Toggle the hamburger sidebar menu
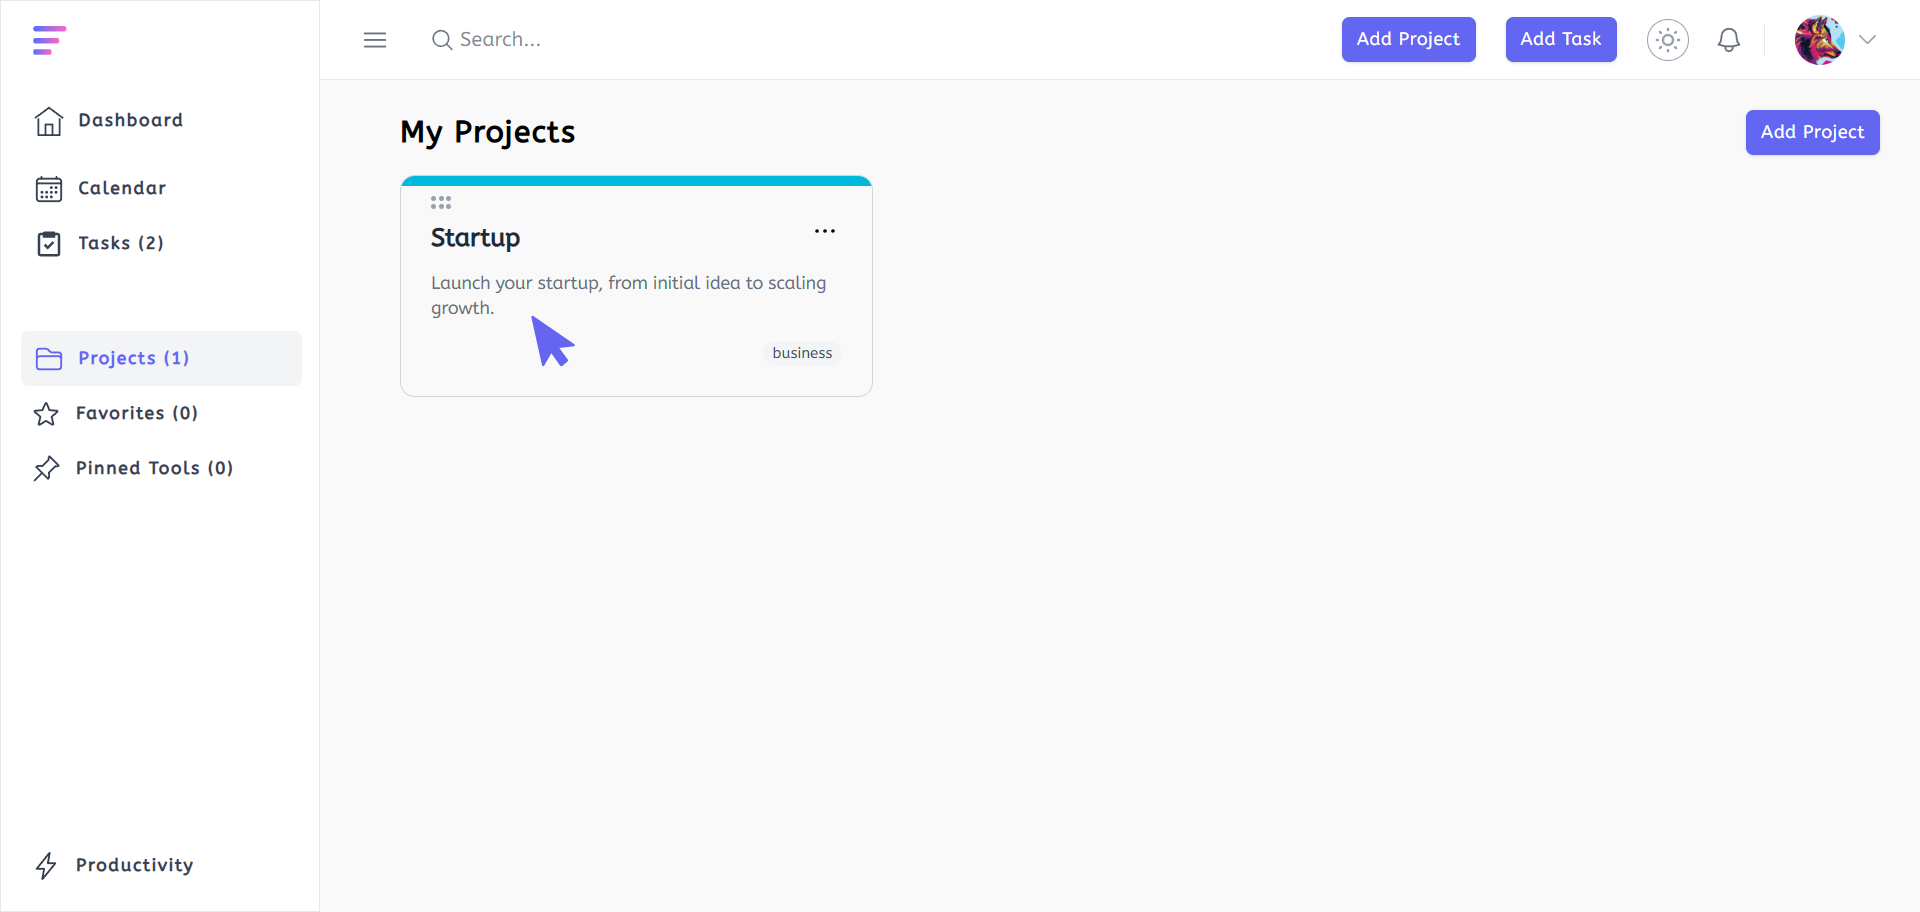Viewport: 1920px width, 912px height. [375, 40]
